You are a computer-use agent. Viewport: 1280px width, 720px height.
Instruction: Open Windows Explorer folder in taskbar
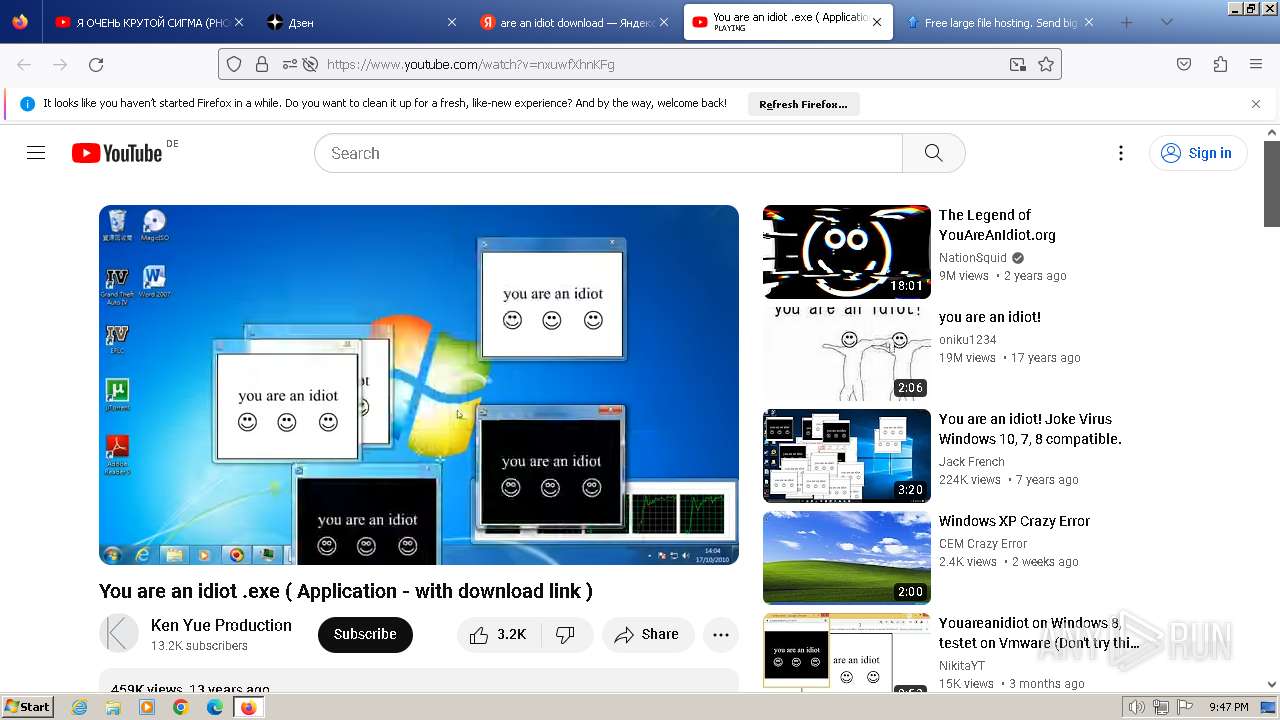tap(113, 707)
